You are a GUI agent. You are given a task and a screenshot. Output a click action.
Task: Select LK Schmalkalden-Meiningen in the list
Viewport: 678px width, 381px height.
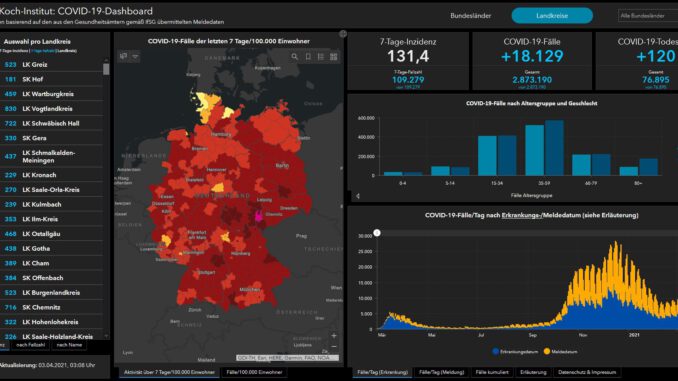[x=51, y=157]
